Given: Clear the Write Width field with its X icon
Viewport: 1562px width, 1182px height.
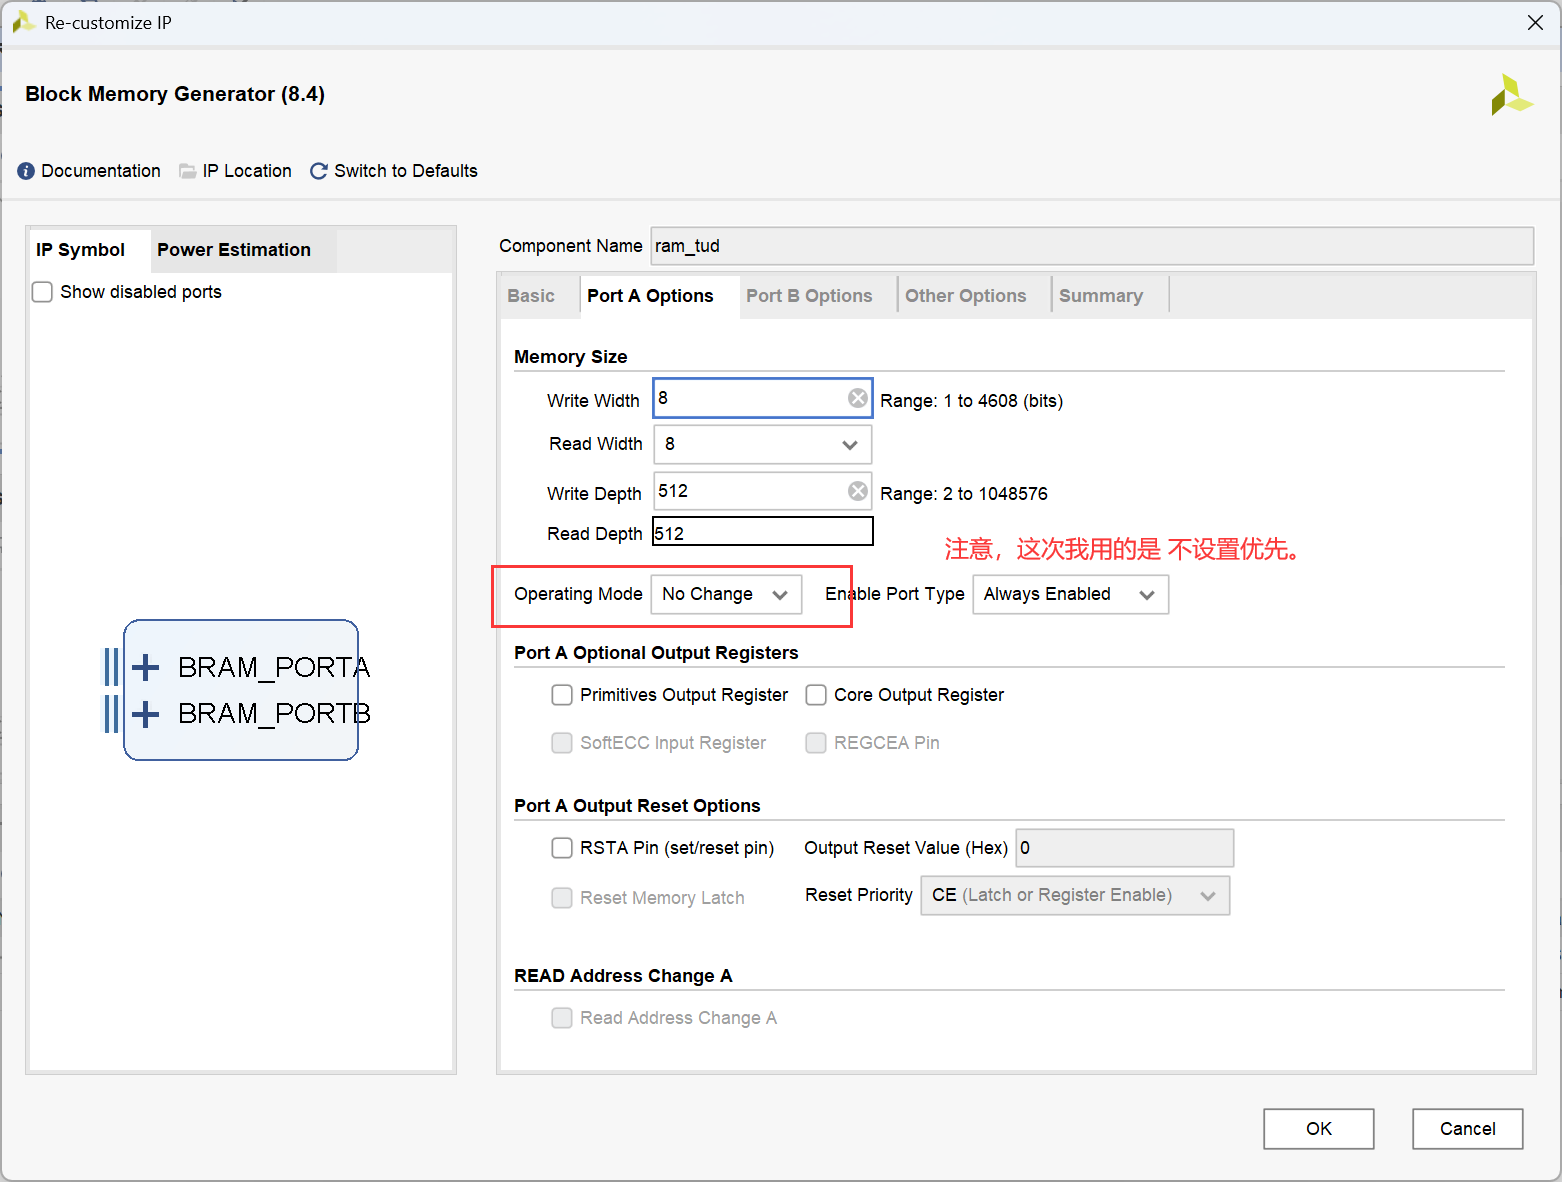Looking at the screenshot, I should tap(858, 398).
